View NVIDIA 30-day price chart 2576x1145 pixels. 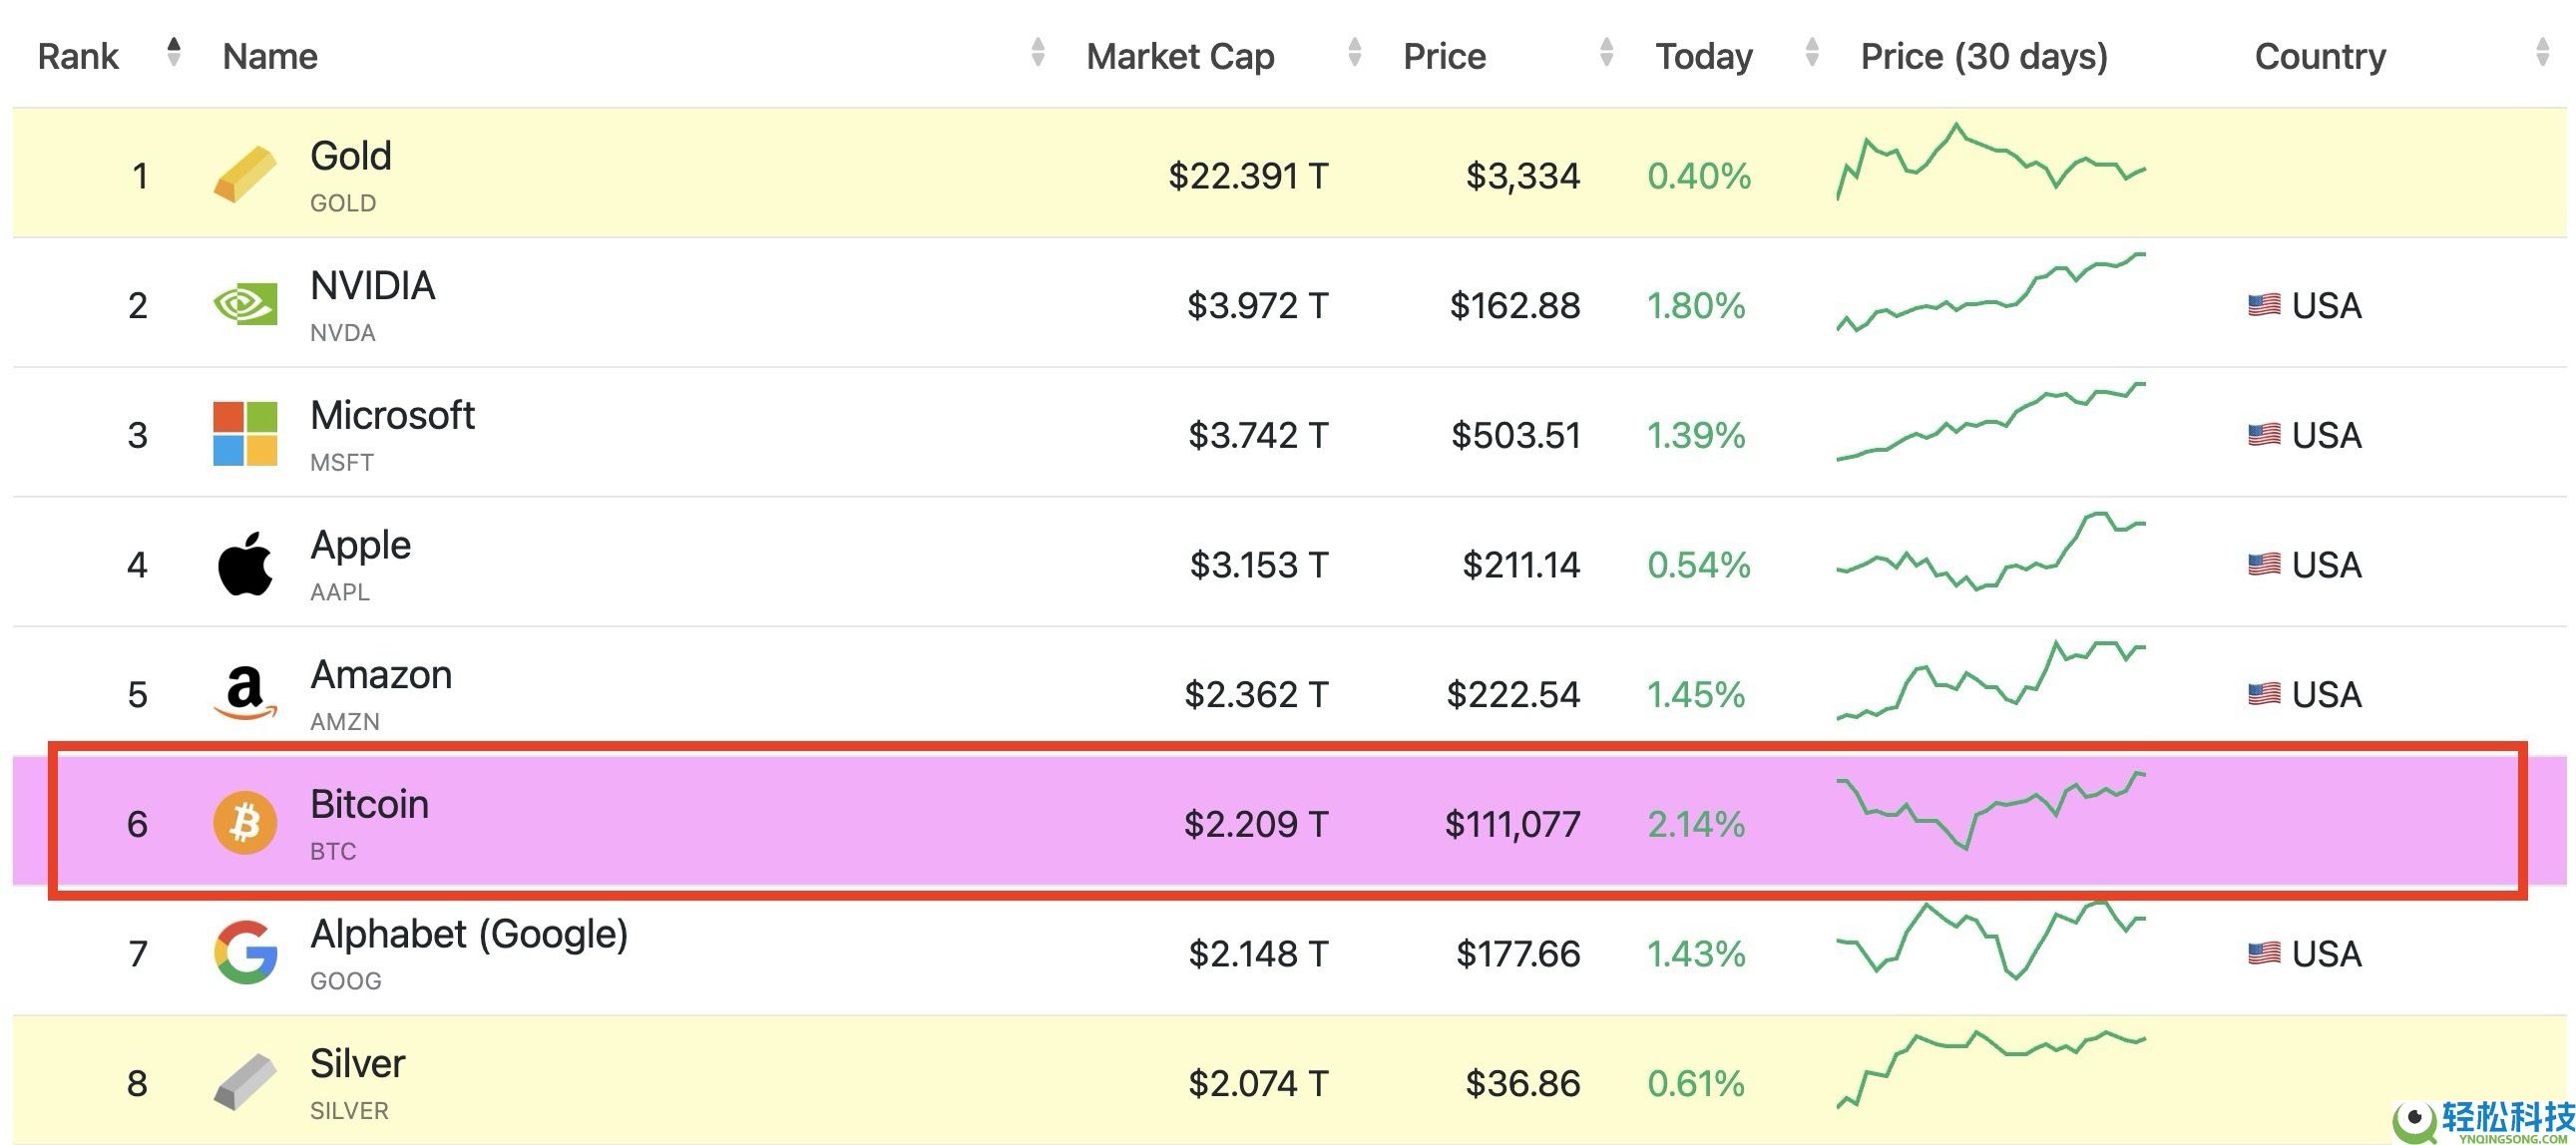click(x=1991, y=293)
